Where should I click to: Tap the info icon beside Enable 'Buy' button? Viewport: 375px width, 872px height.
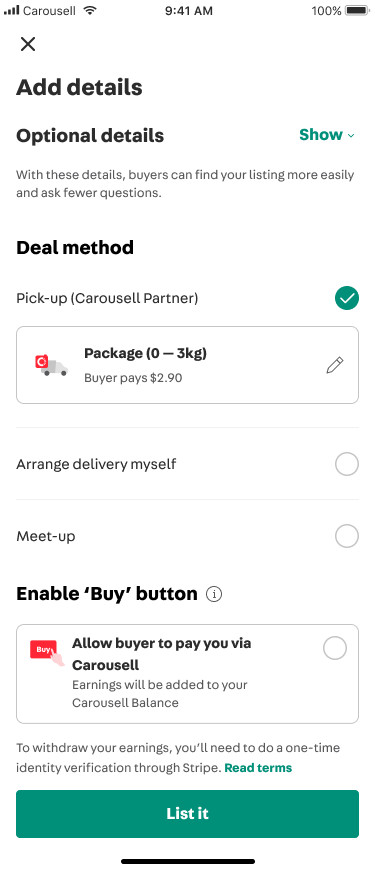[x=214, y=594]
